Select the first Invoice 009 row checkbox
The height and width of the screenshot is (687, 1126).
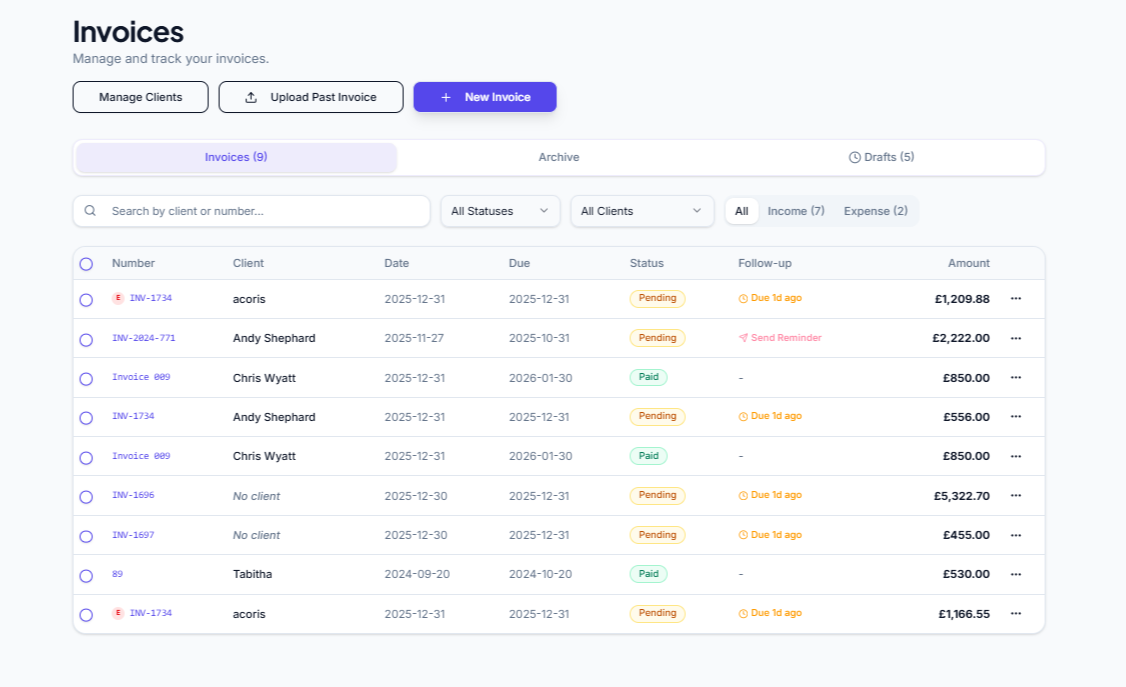pos(85,378)
